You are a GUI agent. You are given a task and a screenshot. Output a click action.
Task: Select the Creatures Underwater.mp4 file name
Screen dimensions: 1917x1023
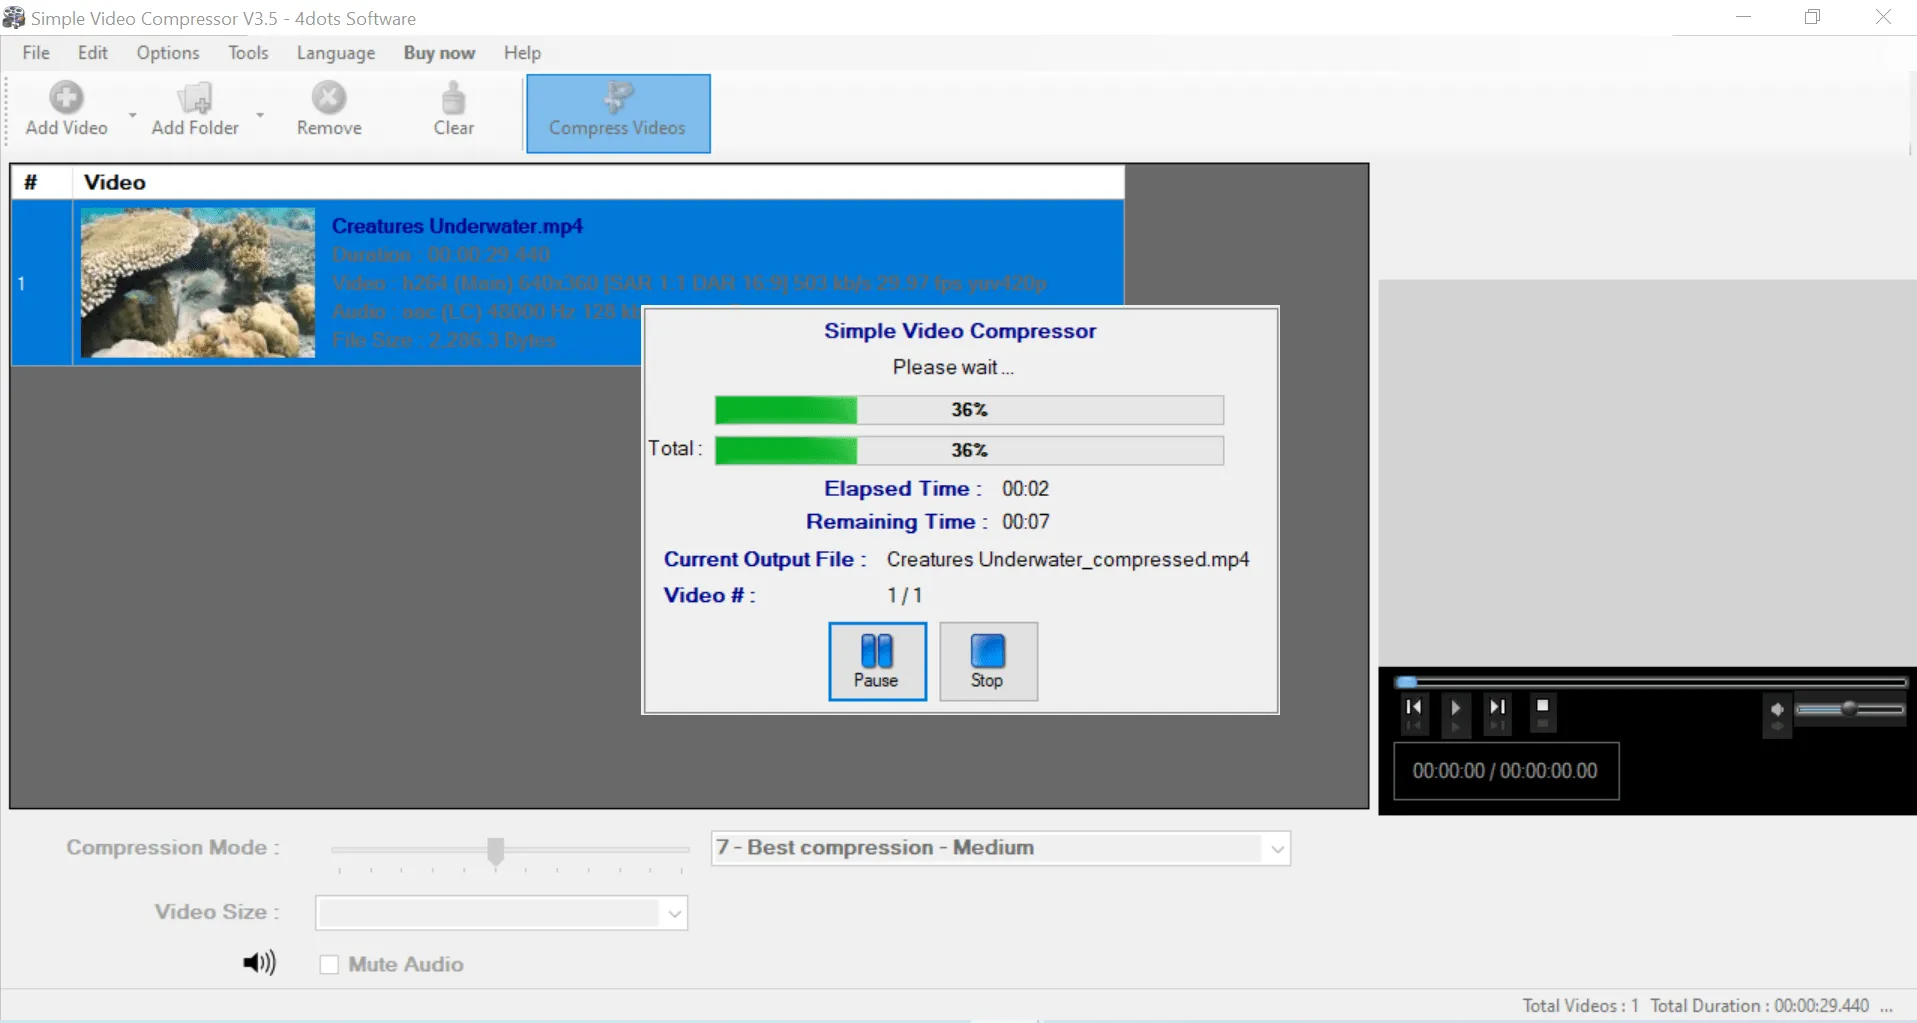(457, 226)
